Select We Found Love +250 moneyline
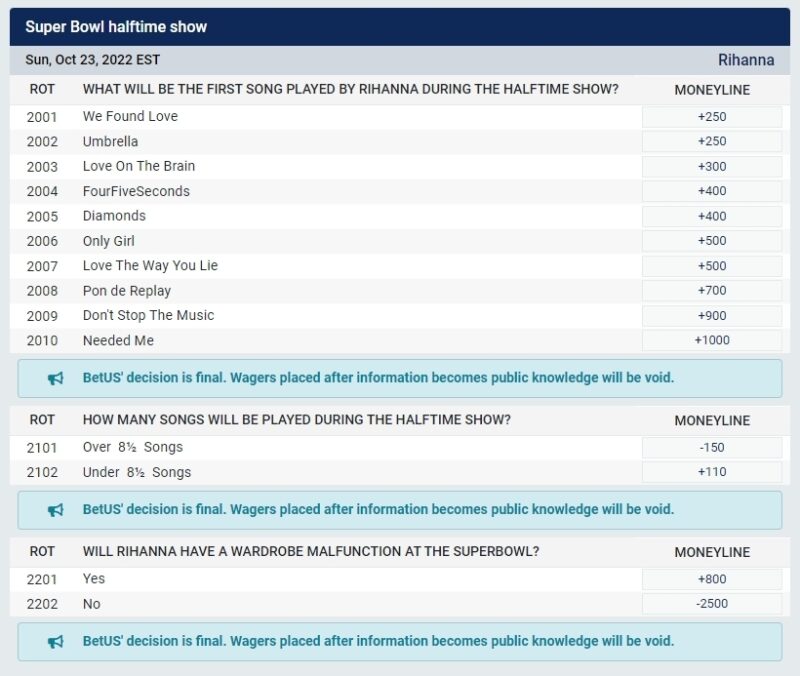800x676 pixels. [x=712, y=117]
